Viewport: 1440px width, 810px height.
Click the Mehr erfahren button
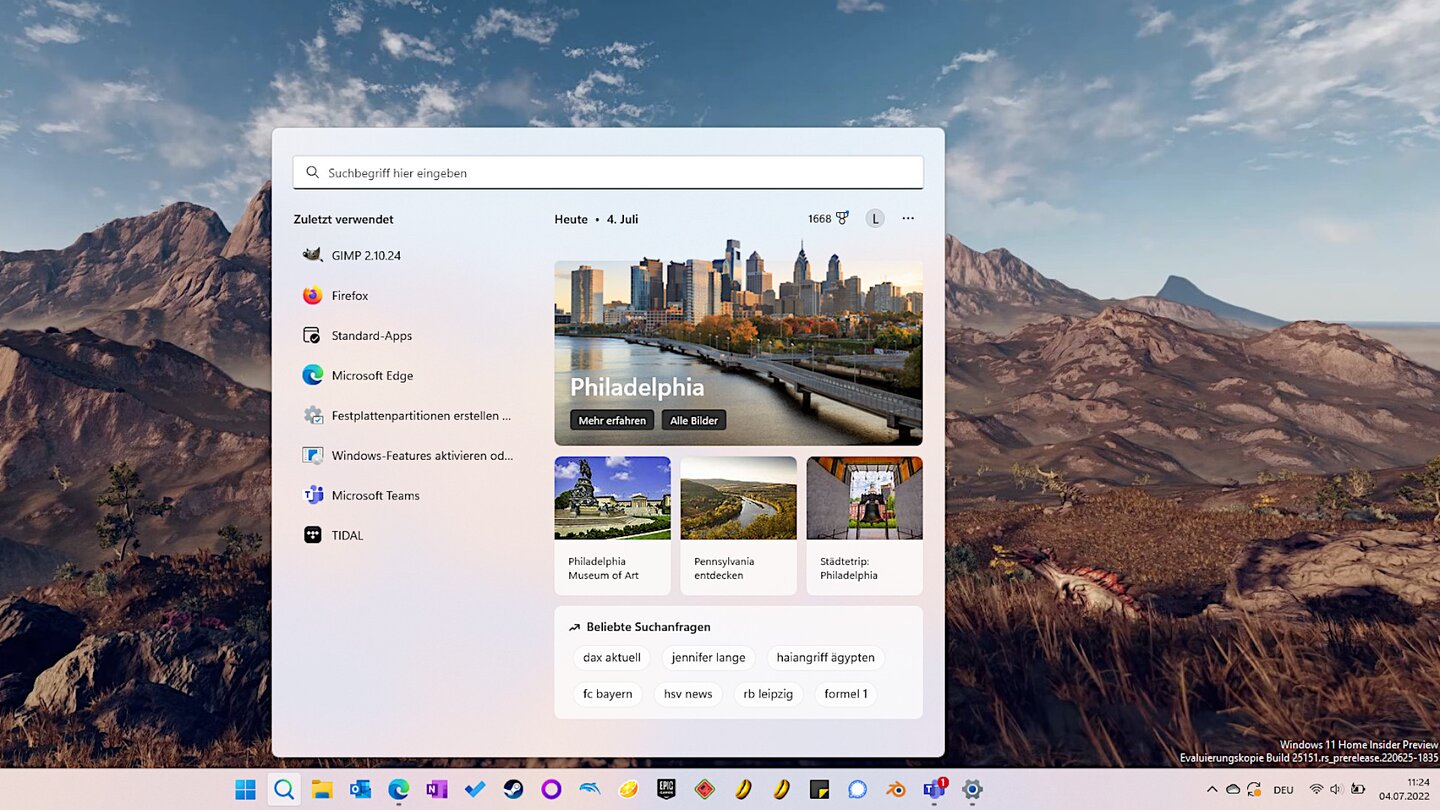612,421
